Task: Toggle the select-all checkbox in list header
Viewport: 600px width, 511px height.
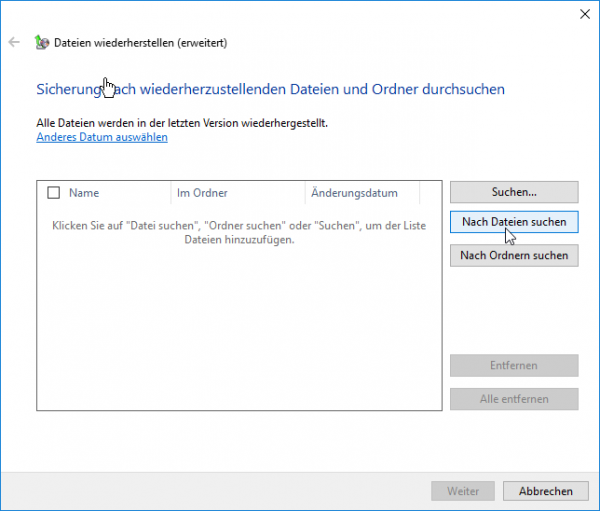Action: (54, 193)
